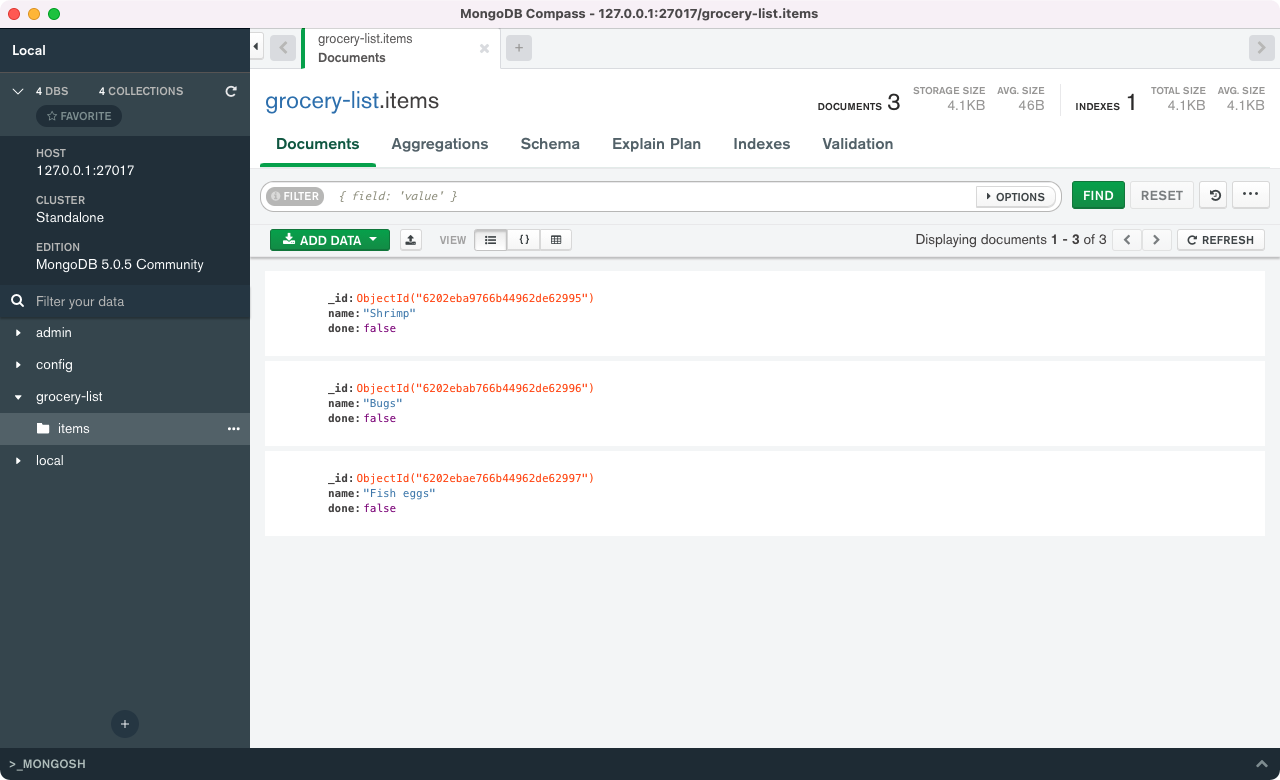The width and height of the screenshot is (1280, 780).
Task: Click ObjectId ending in 62996
Action: (x=475, y=388)
